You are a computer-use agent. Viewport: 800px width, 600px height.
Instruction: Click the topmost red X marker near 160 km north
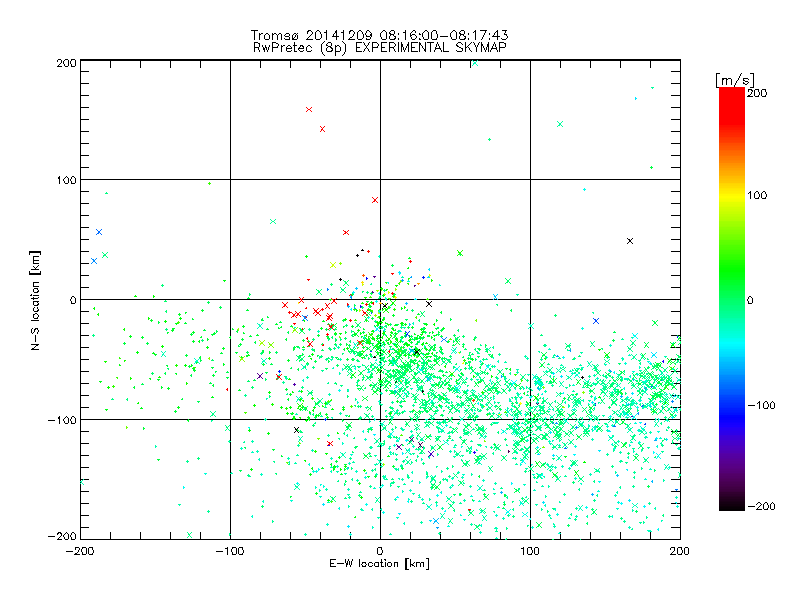coord(309,110)
